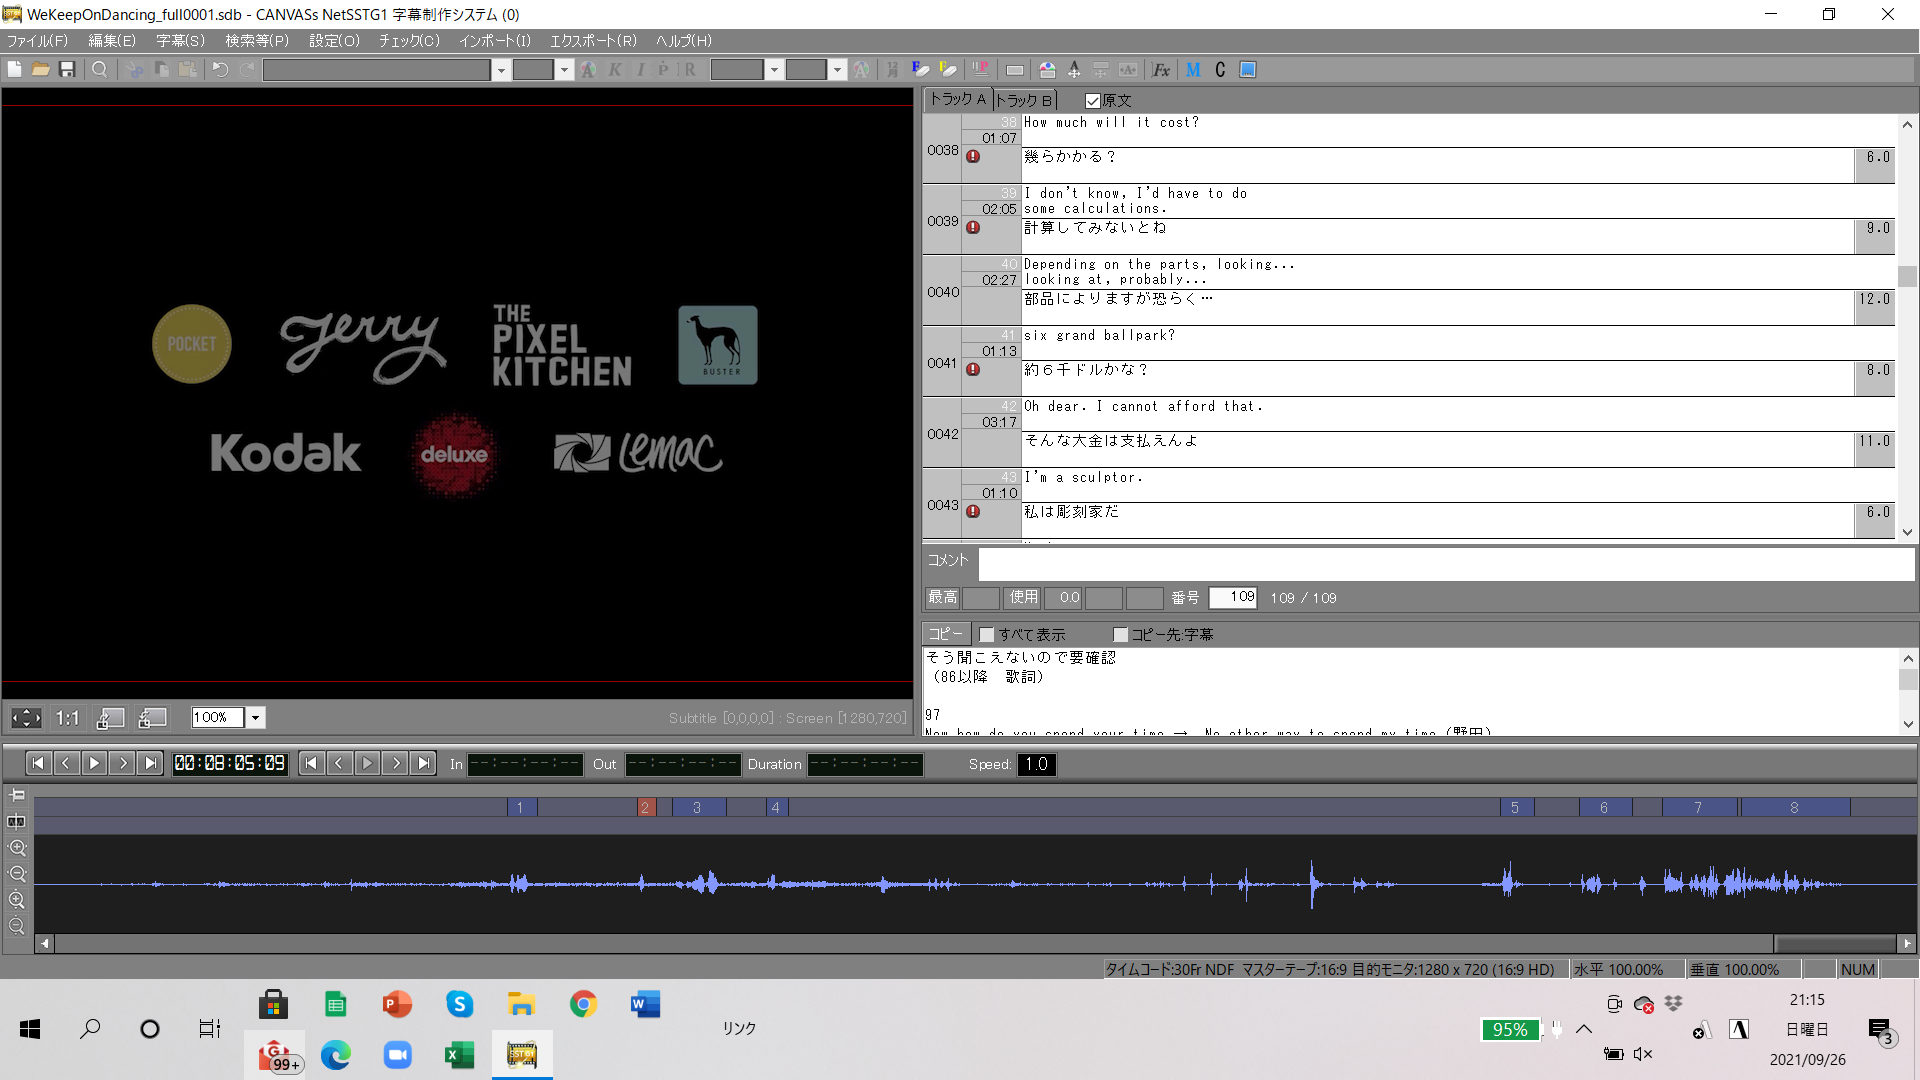Click the Fx toolbar icon
This screenshot has width=1920, height=1080.
pos(1161,69)
